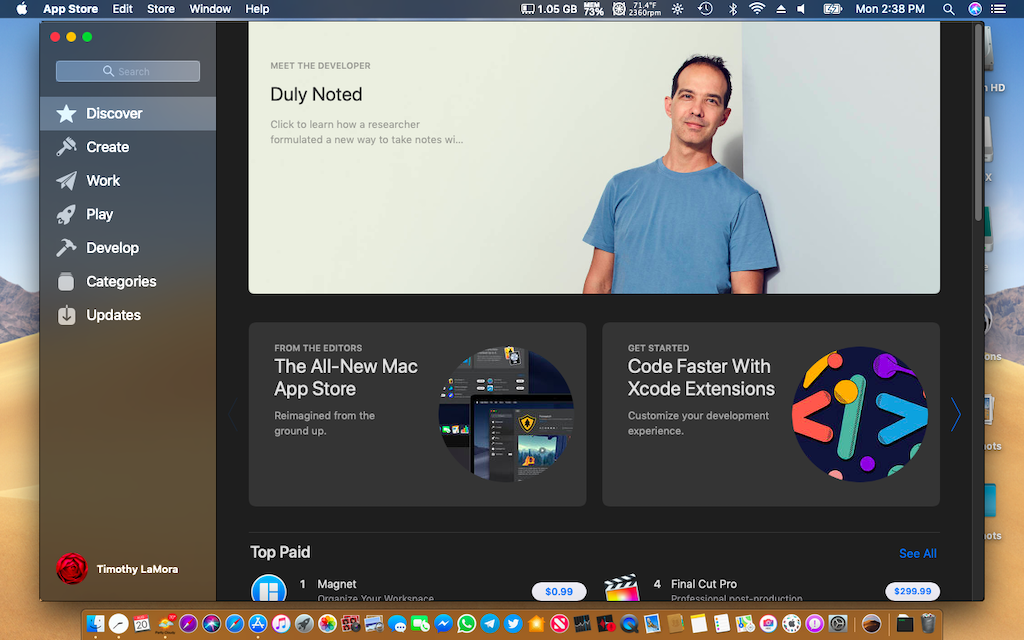
Task: Open the Store menu
Action: point(161,9)
